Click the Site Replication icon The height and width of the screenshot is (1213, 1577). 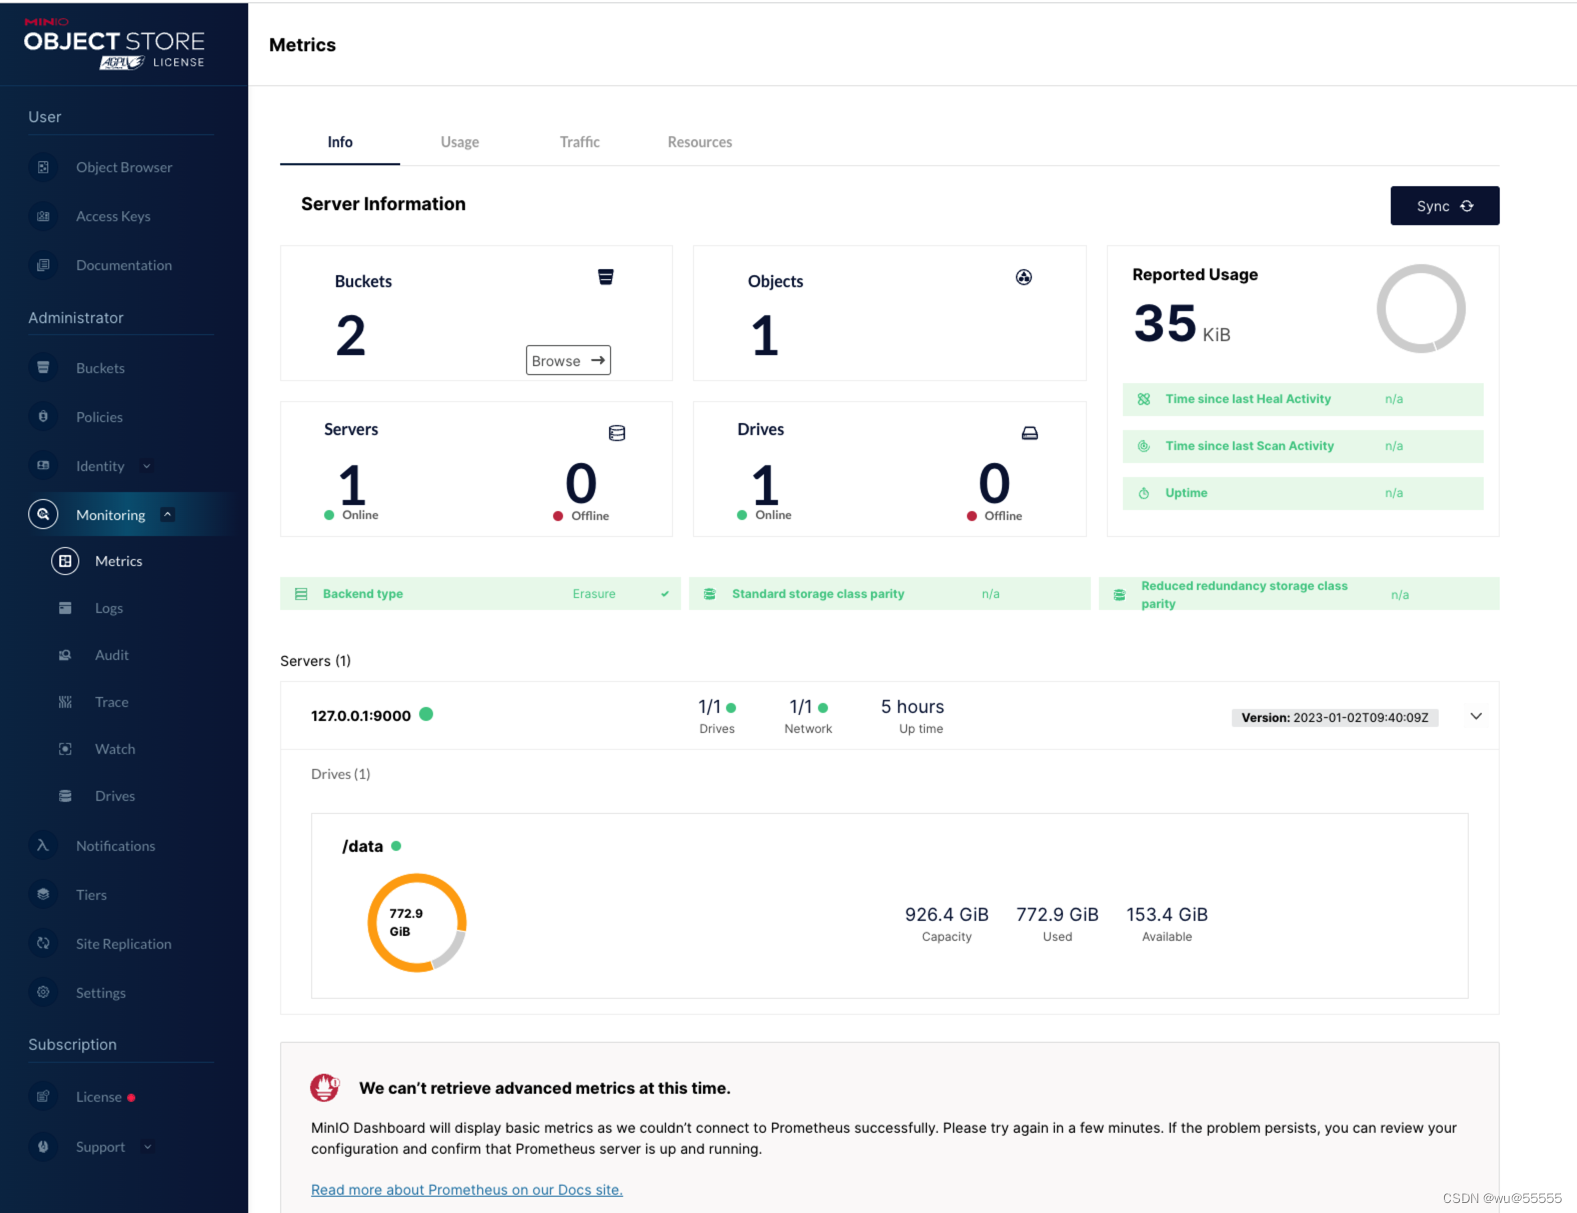coord(43,944)
